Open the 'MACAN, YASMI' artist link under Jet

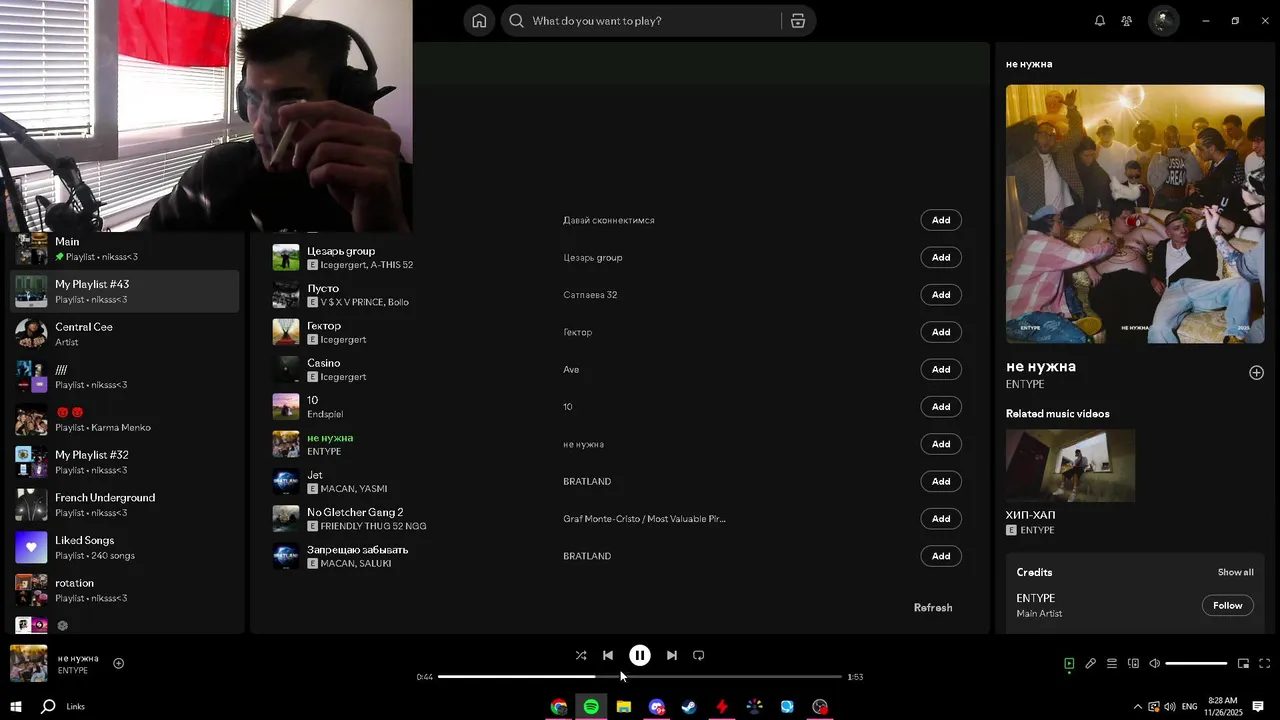click(x=353, y=489)
